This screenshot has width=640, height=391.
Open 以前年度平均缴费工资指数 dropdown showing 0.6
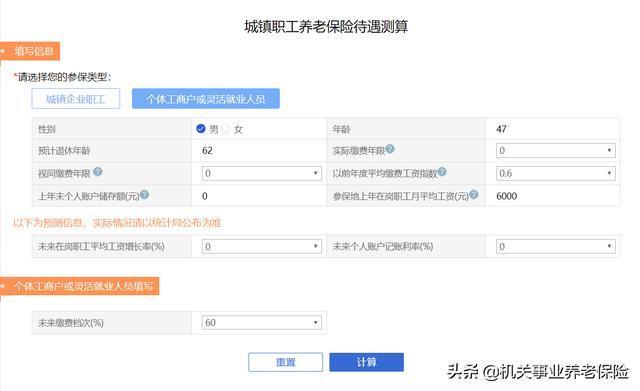click(556, 173)
